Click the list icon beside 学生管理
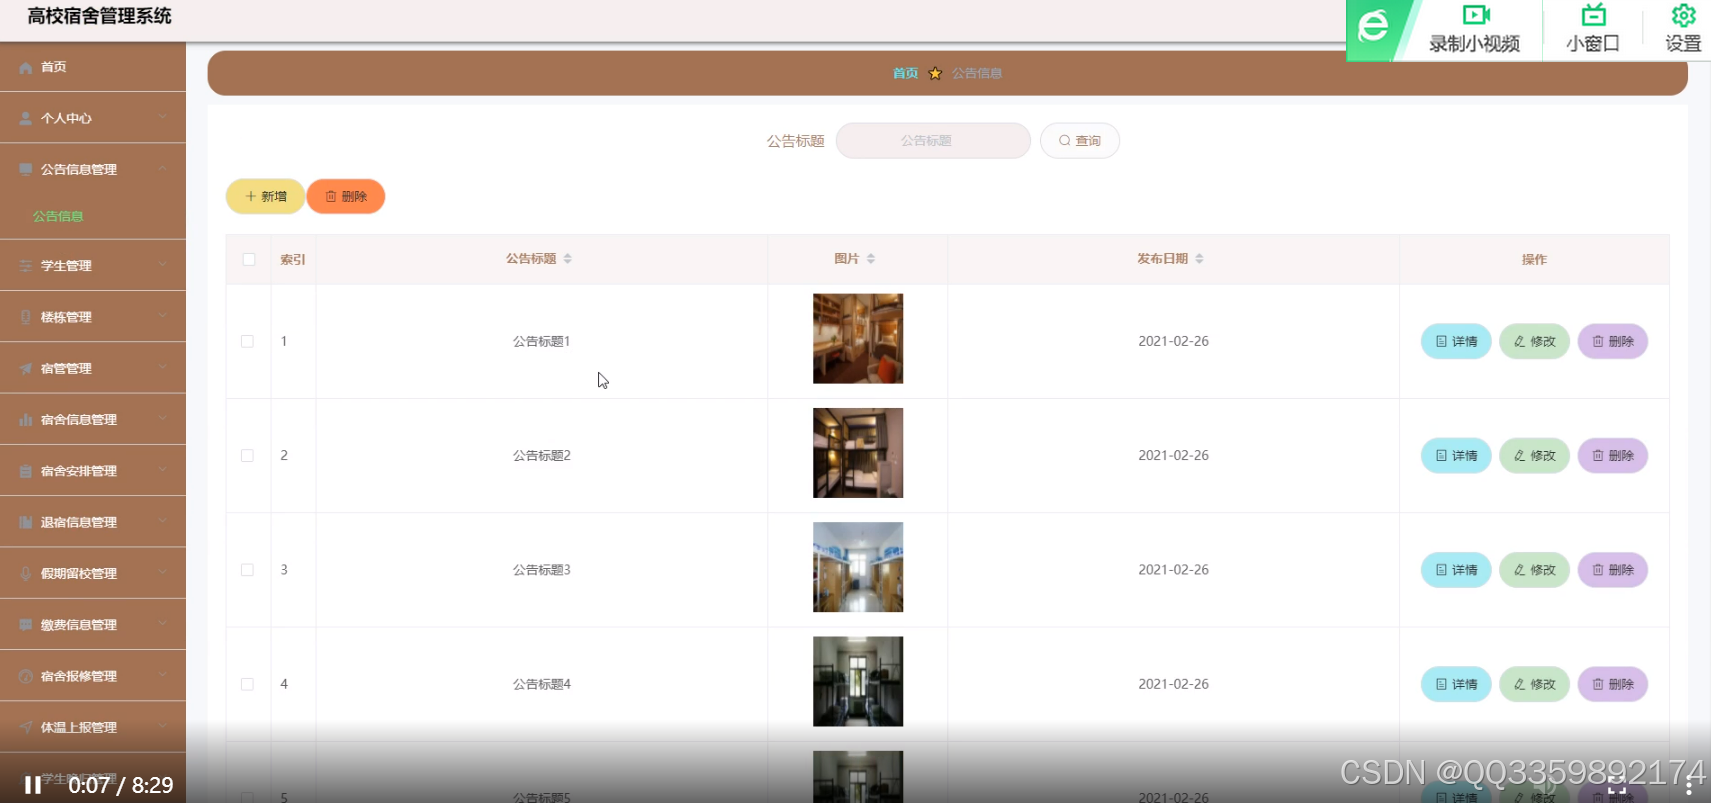 (26, 265)
